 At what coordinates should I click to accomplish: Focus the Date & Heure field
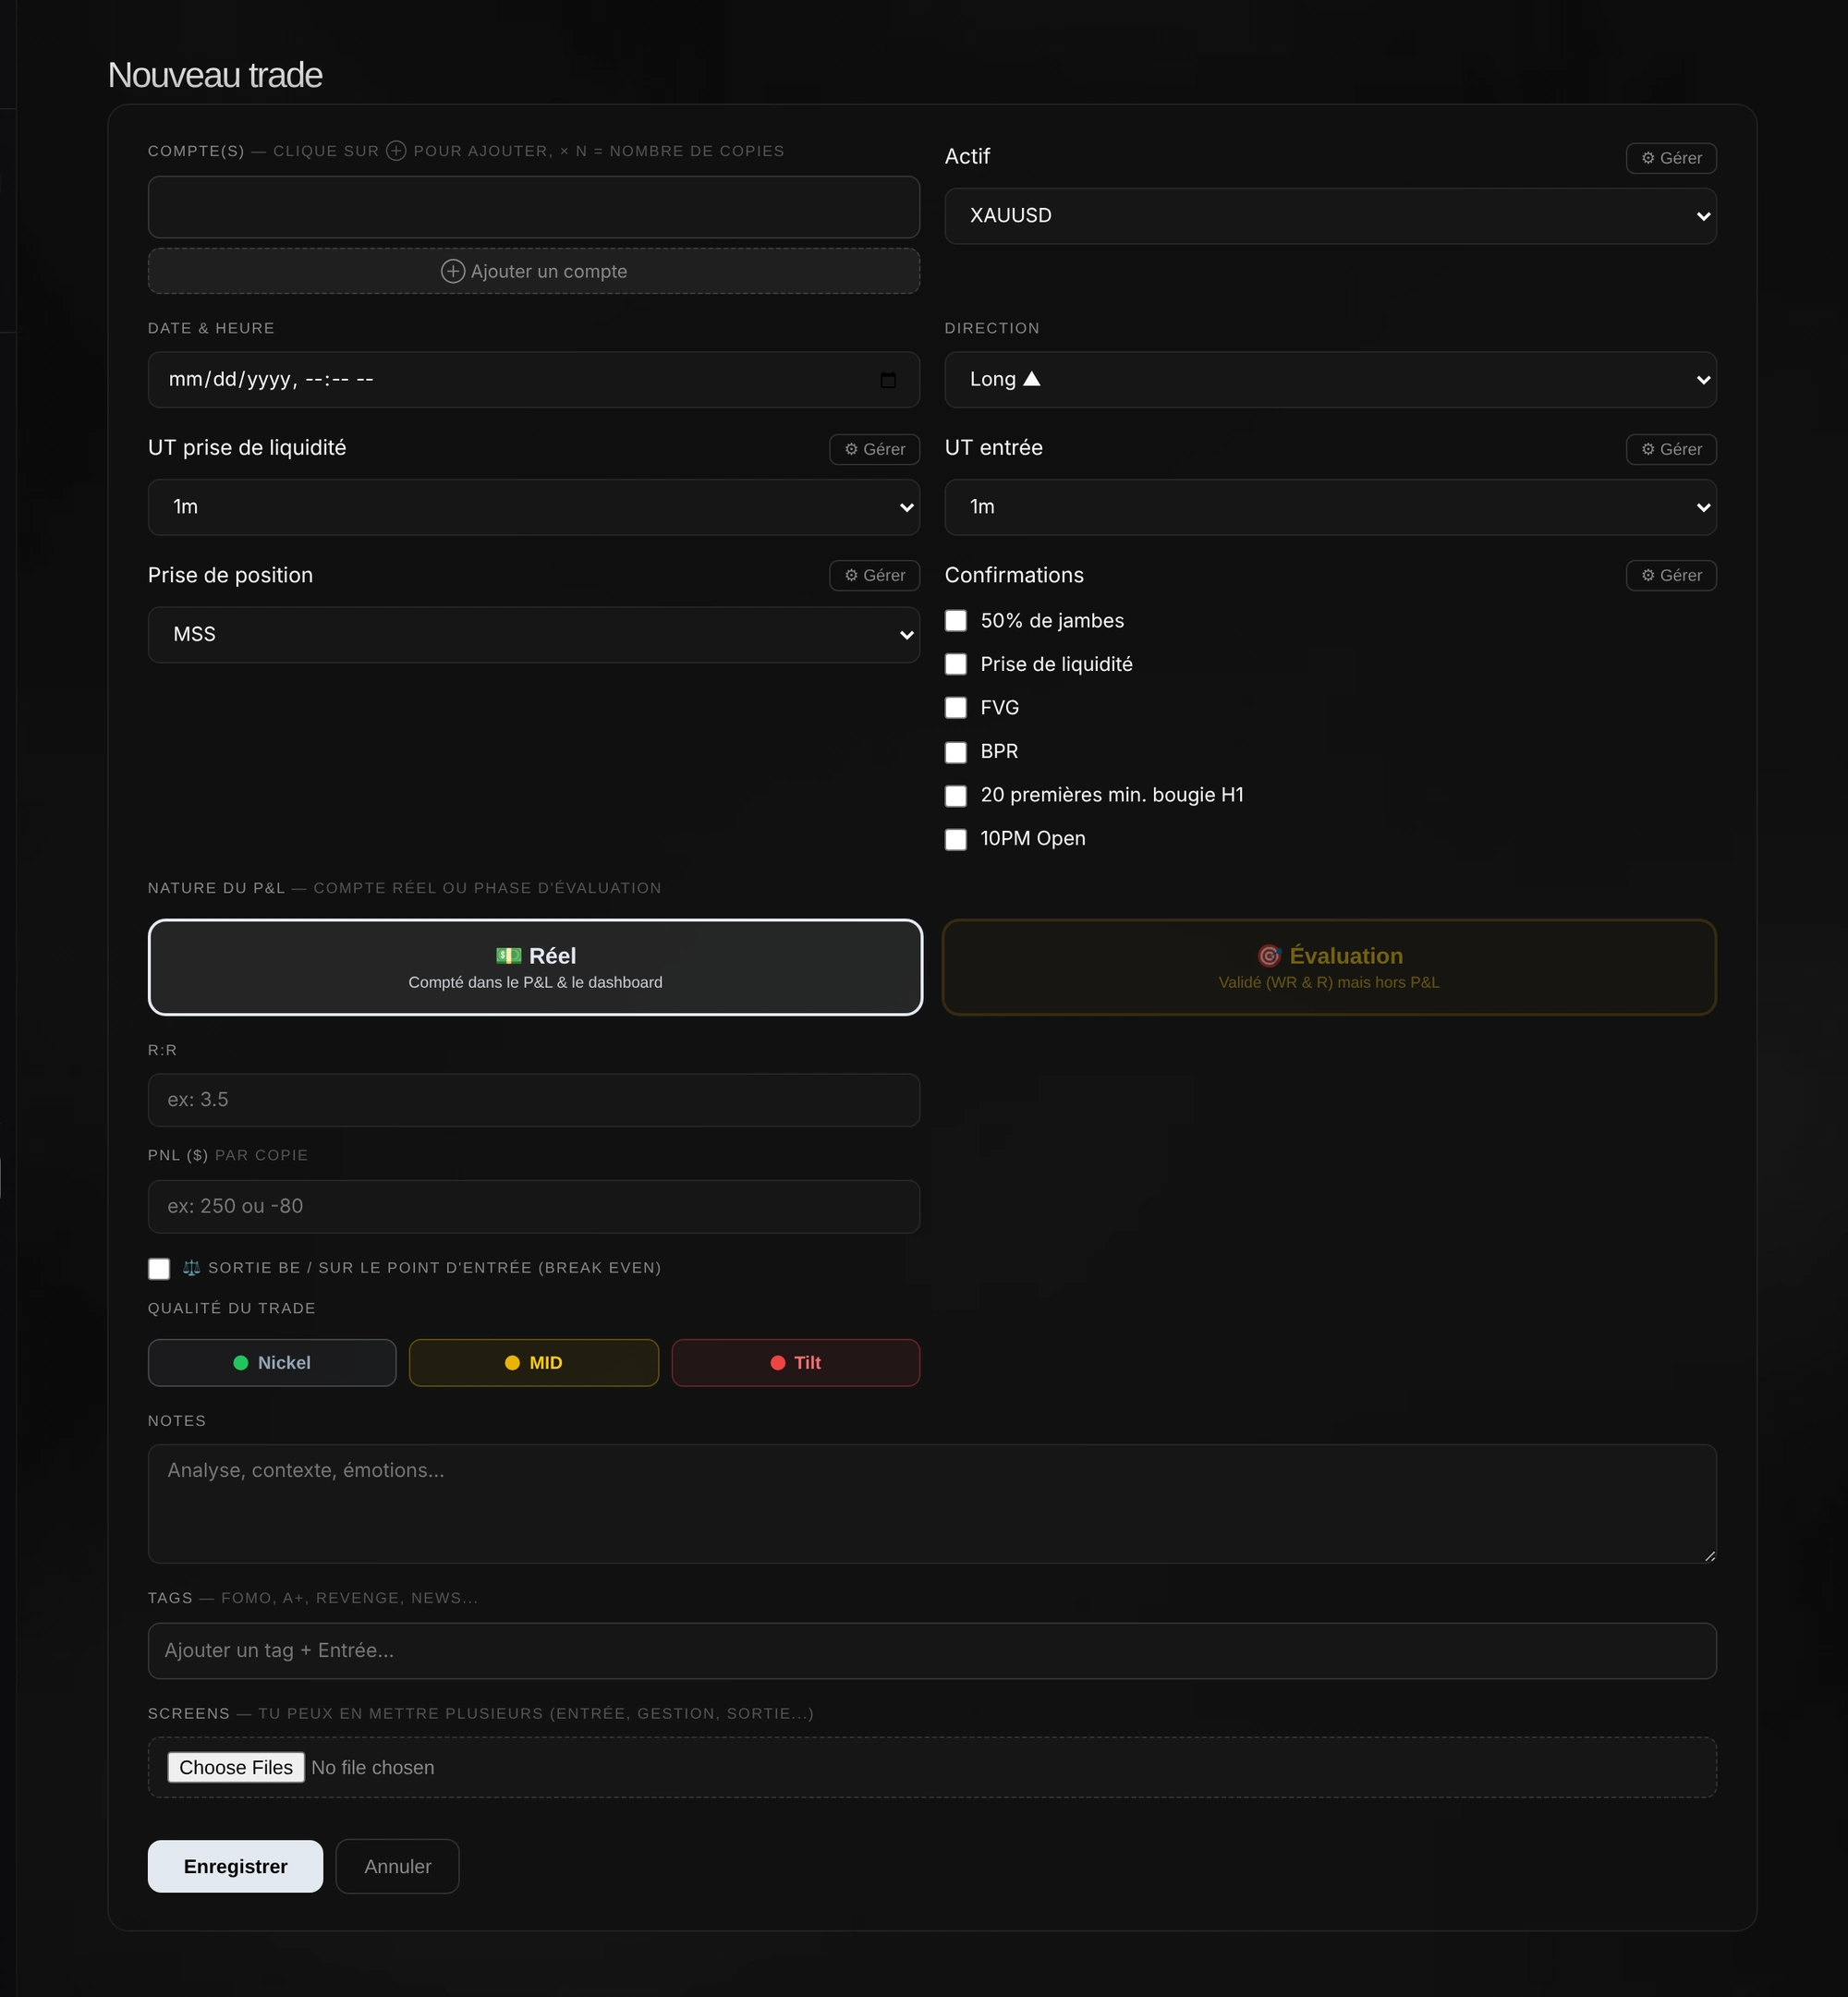(534, 379)
